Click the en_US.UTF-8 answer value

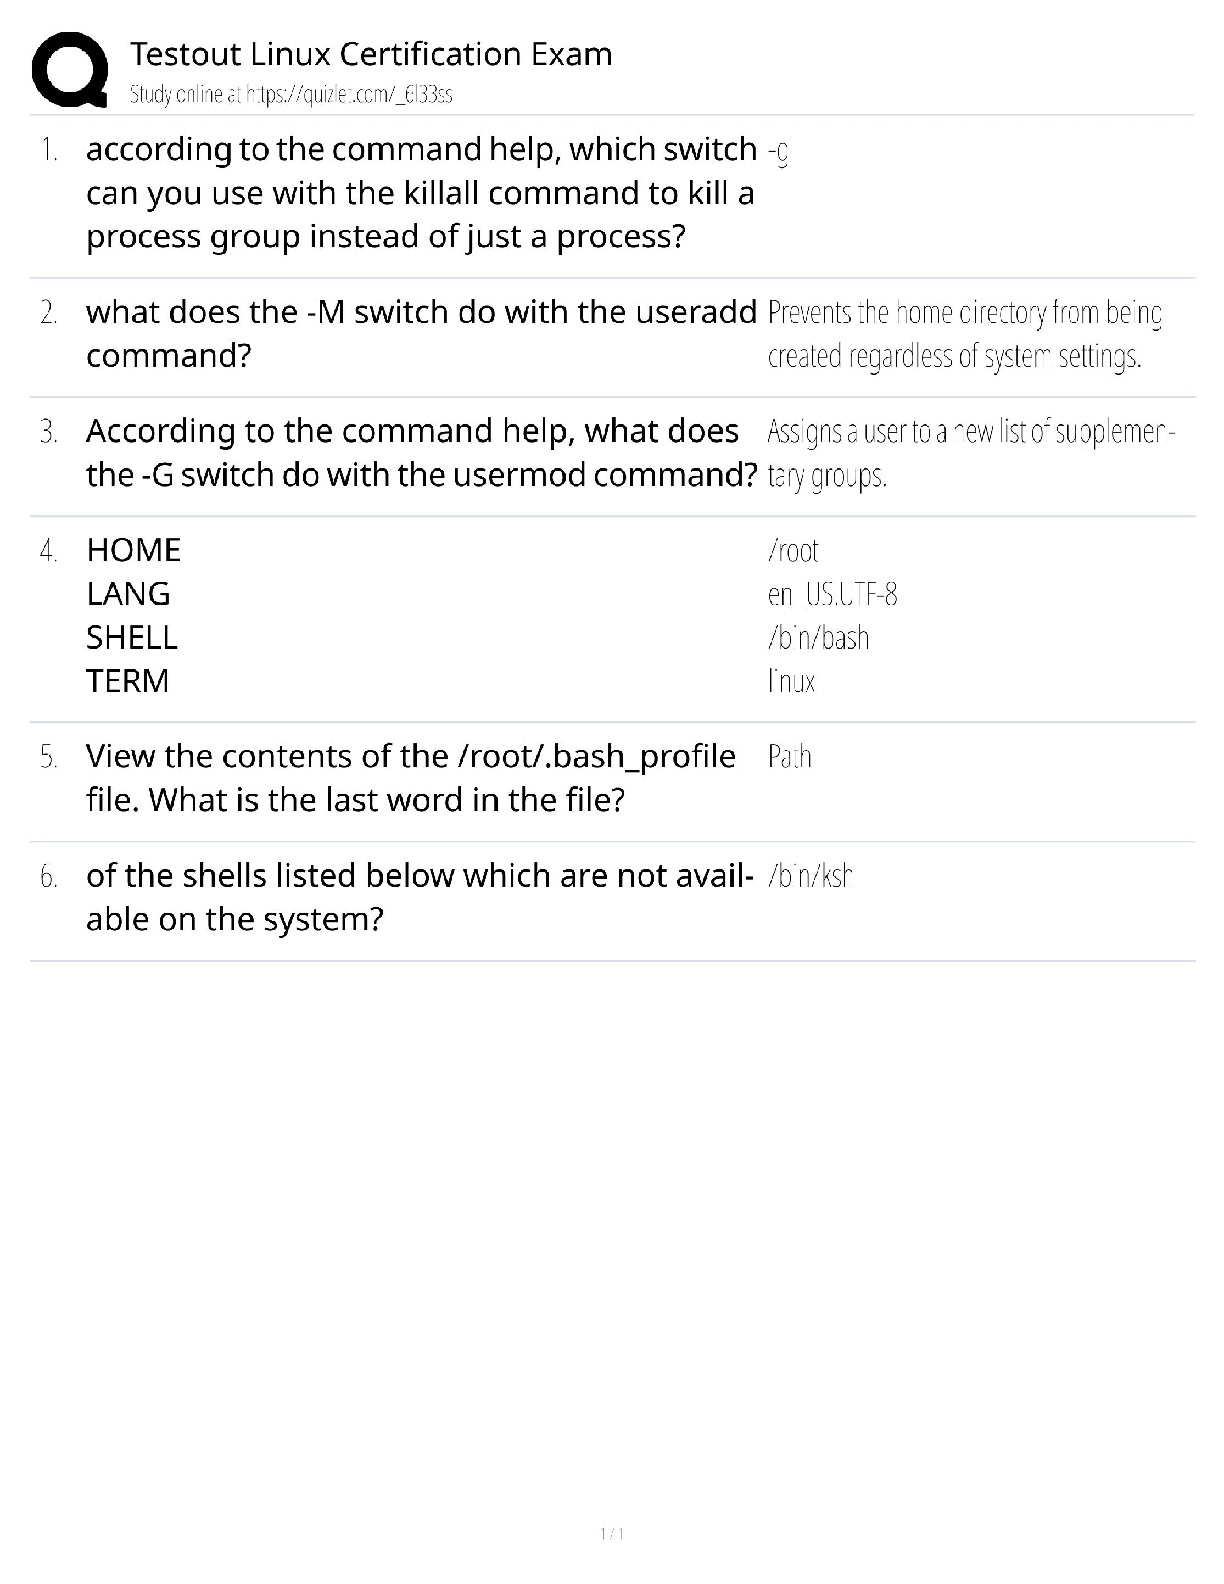pyautogui.click(x=832, y=595)
